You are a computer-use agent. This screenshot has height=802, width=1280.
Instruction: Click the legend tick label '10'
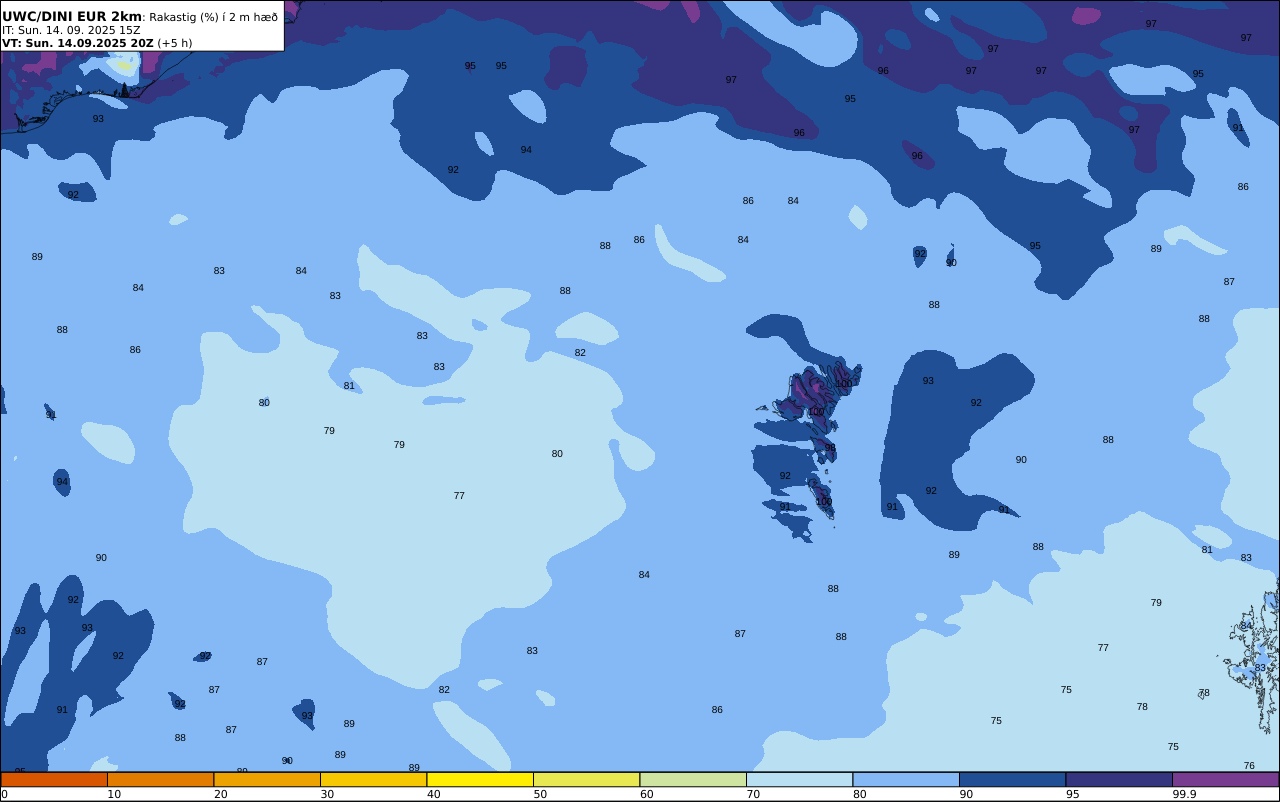point(114,794)
